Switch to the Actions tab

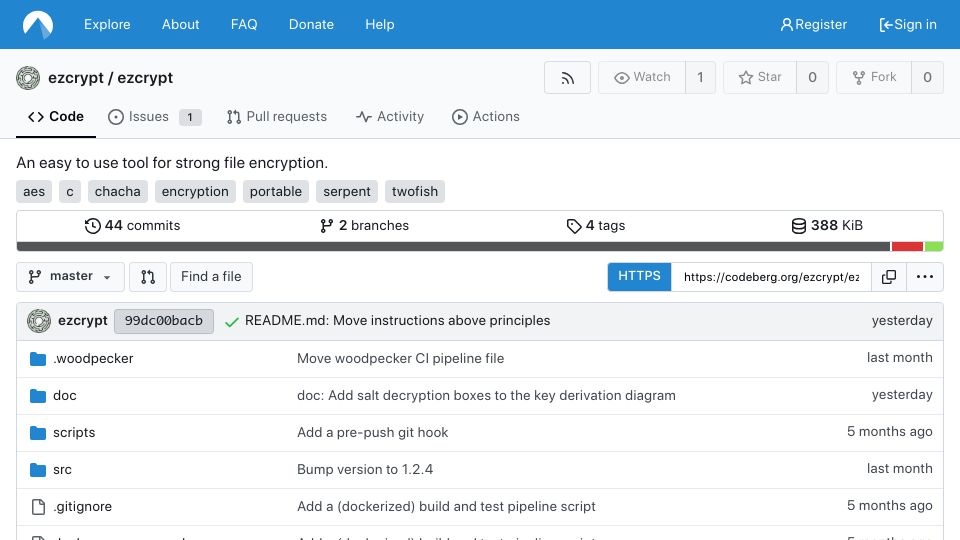(x=486, y=117)
